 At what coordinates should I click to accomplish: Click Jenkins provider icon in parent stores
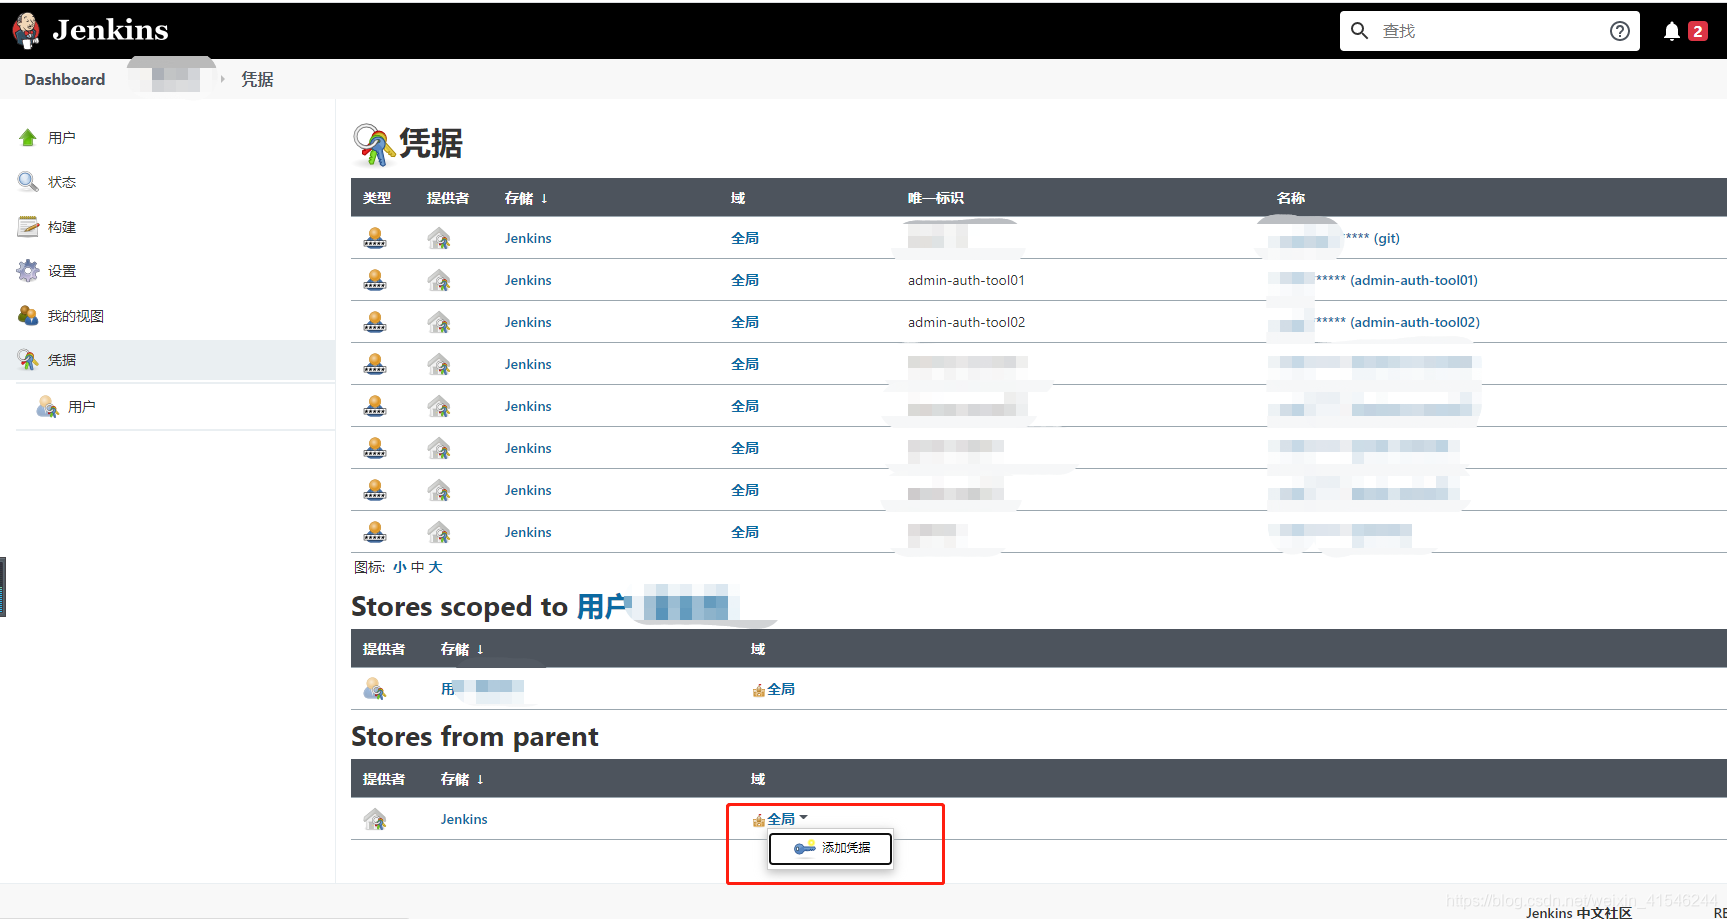[375, 819]
